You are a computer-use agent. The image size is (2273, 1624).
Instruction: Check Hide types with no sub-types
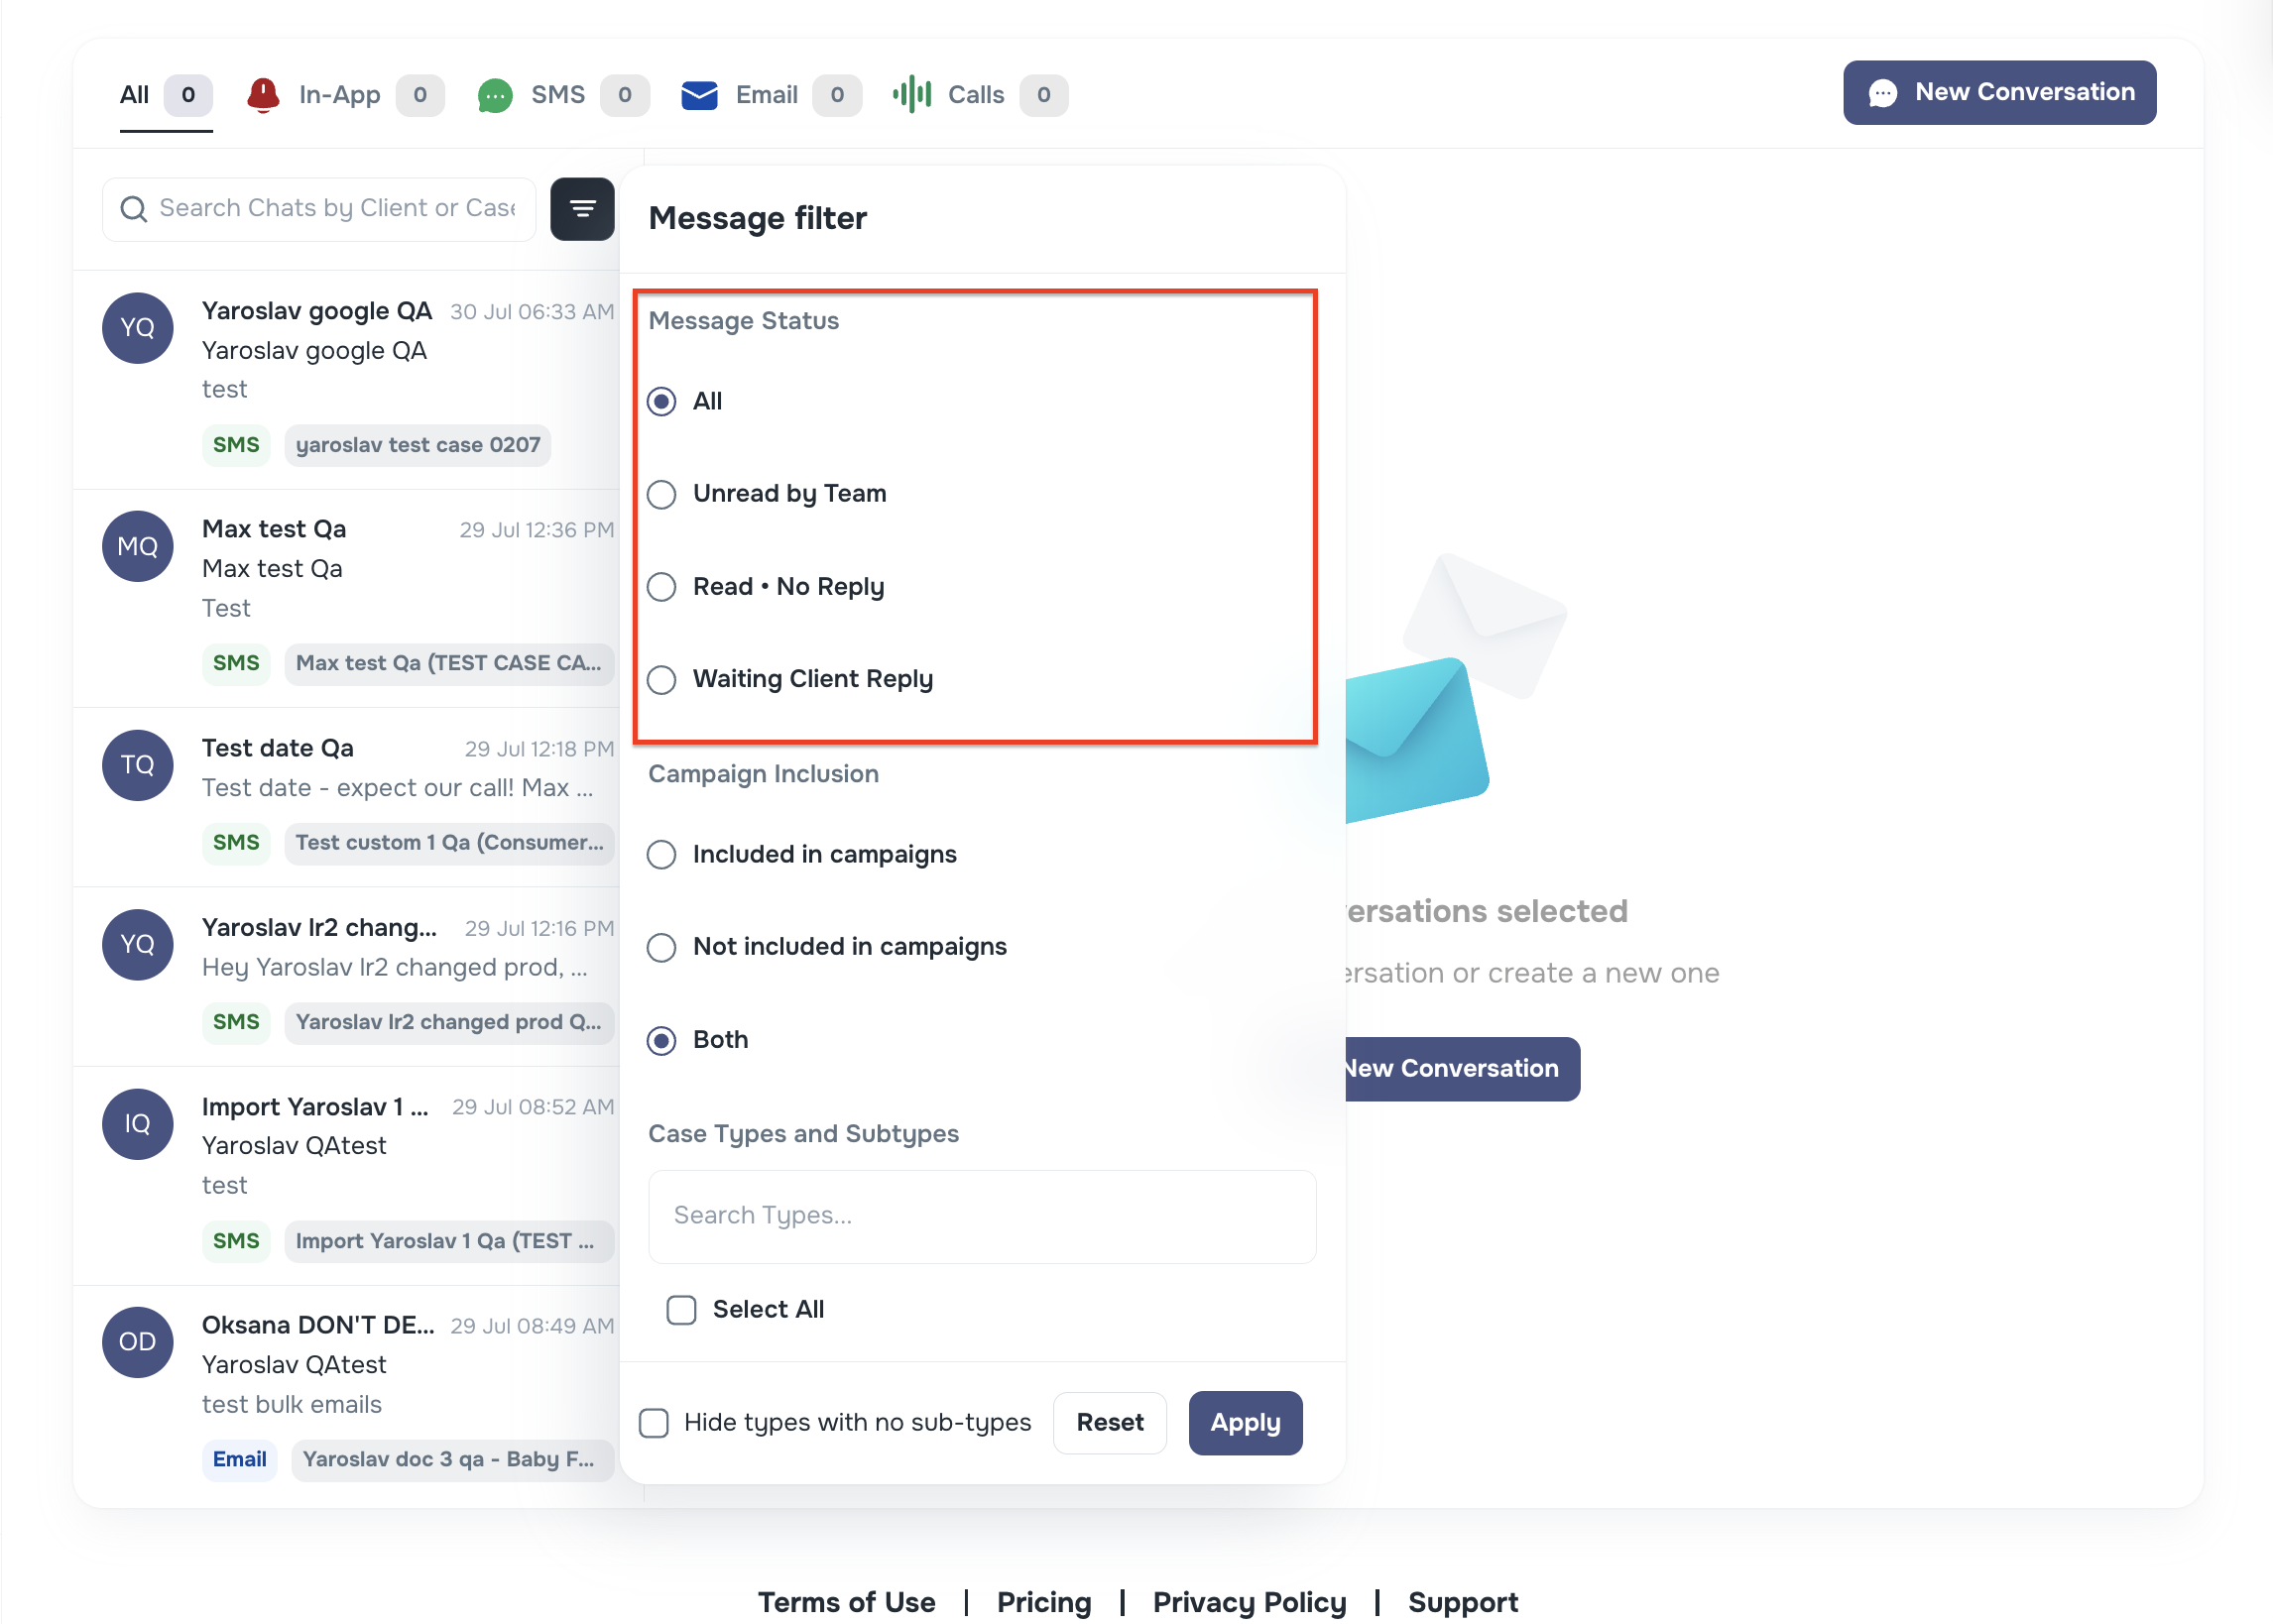[x=654, y=1422]
